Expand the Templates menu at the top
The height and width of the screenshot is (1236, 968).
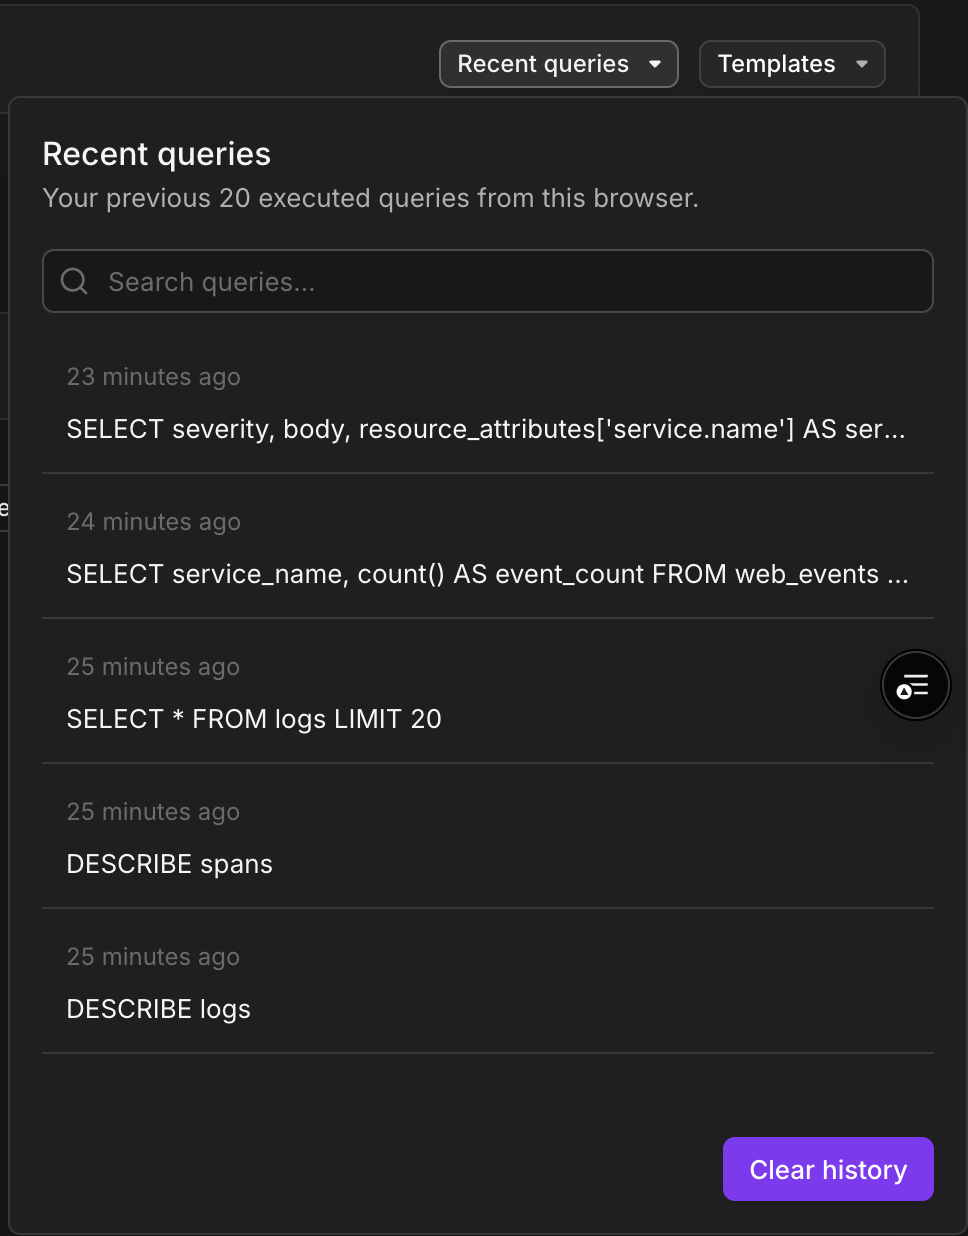pyautogui.click(x=791, y=63)
